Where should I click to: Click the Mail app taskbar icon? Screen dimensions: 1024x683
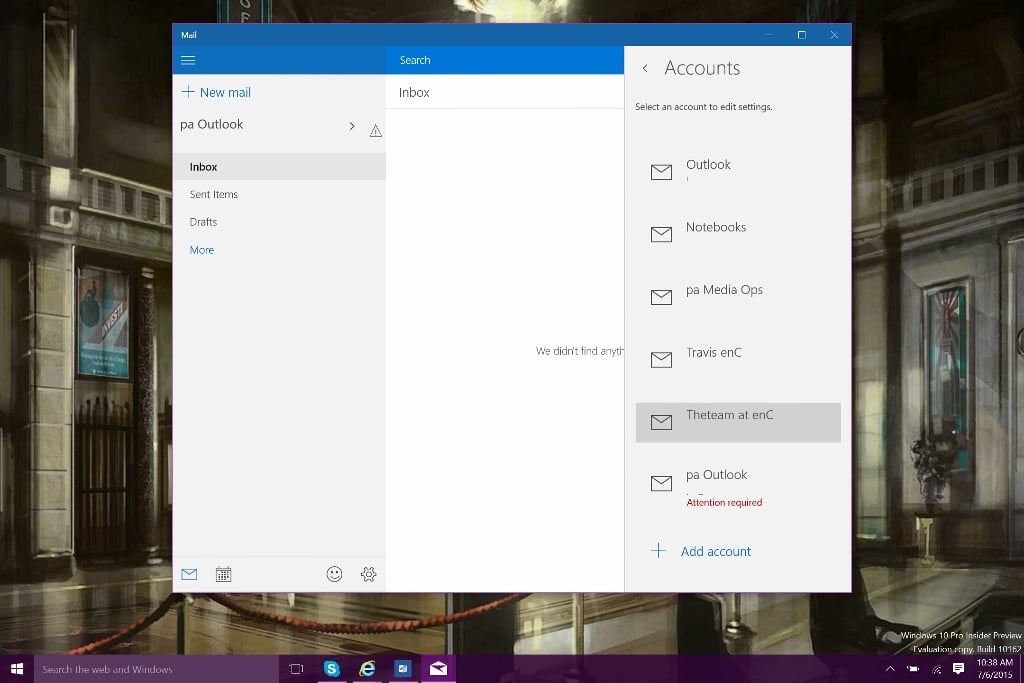(438, 669)
